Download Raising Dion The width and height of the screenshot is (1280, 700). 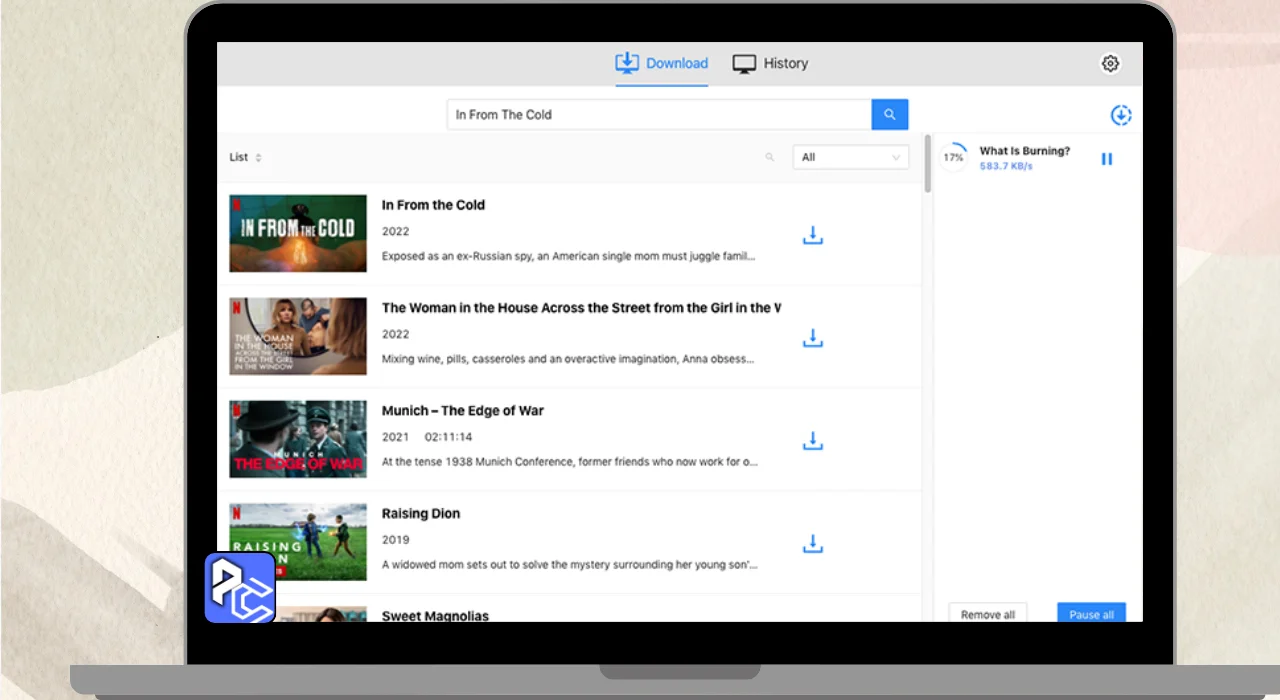coord(813,544)
